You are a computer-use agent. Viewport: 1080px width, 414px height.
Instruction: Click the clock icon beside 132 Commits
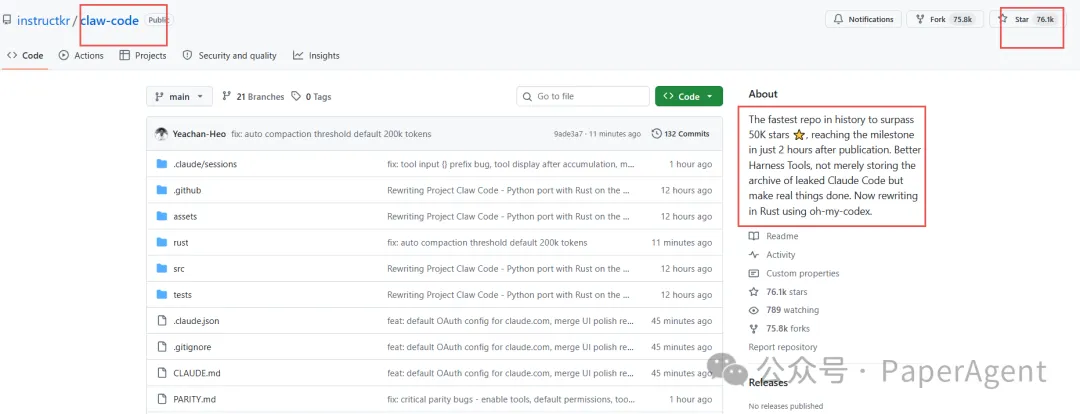tap(657, 134)
